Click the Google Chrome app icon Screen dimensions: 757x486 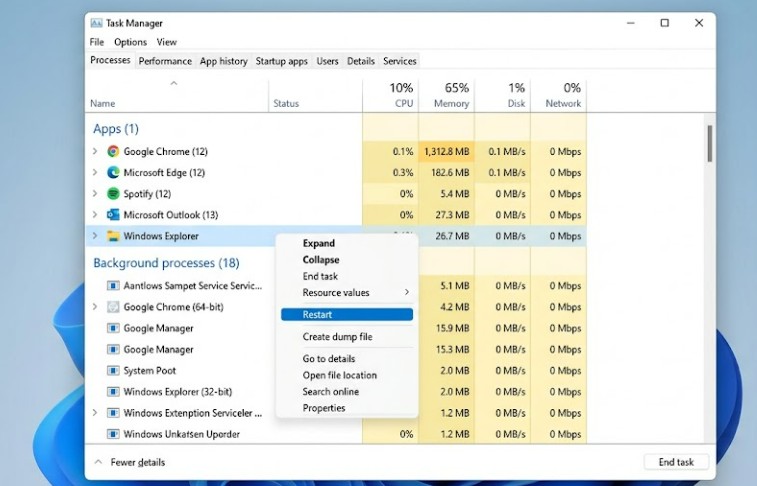tap(113, 152)
